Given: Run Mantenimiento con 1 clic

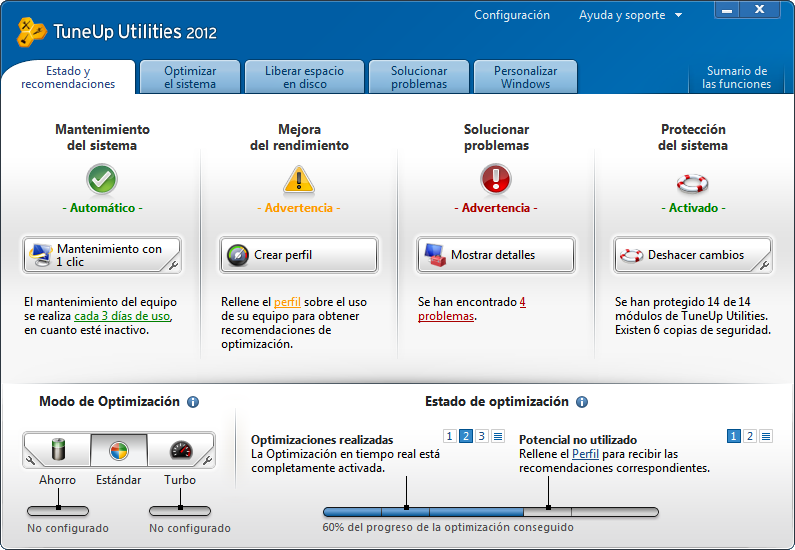Looking at the screenshot, I should tap(101, 255).
